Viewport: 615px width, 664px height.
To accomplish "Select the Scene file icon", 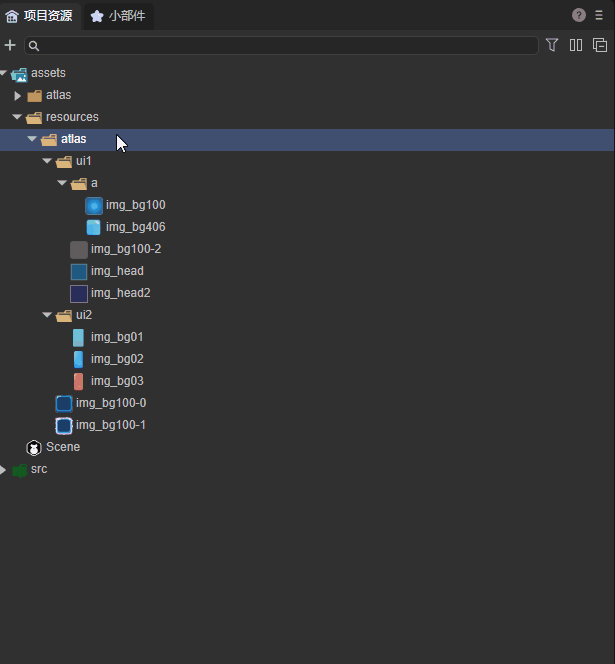I will (34, 447).
